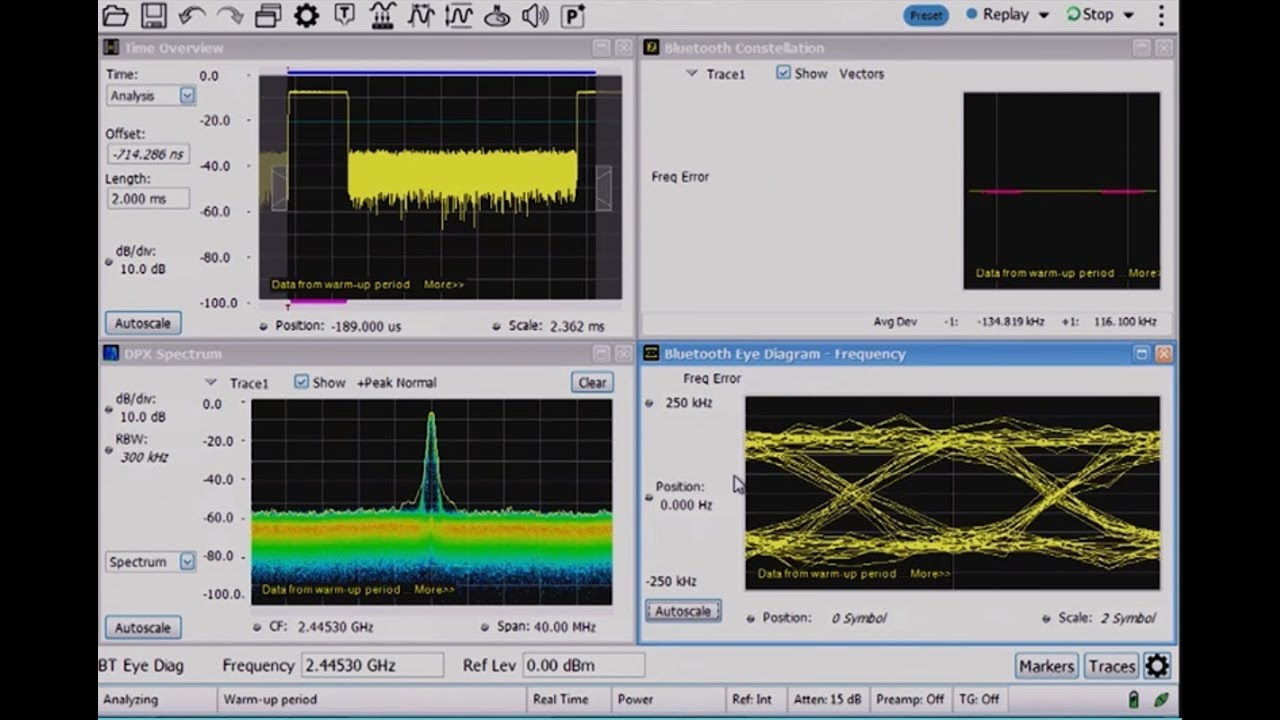Click Autoscale in Time Overview
Screen dimensions: 1280x720
143,323
